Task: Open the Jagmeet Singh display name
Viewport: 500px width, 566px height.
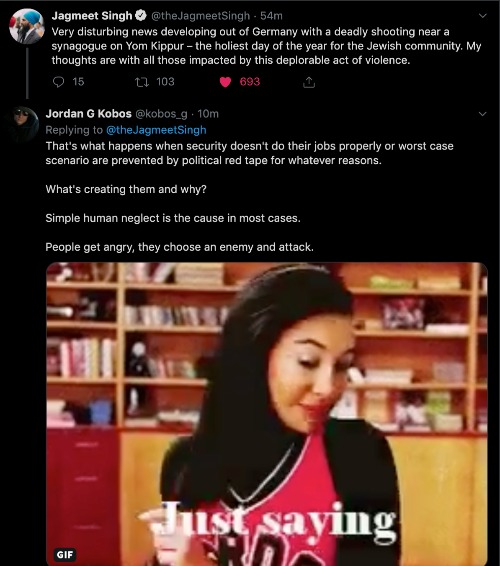Action: [x=92, y=16]
